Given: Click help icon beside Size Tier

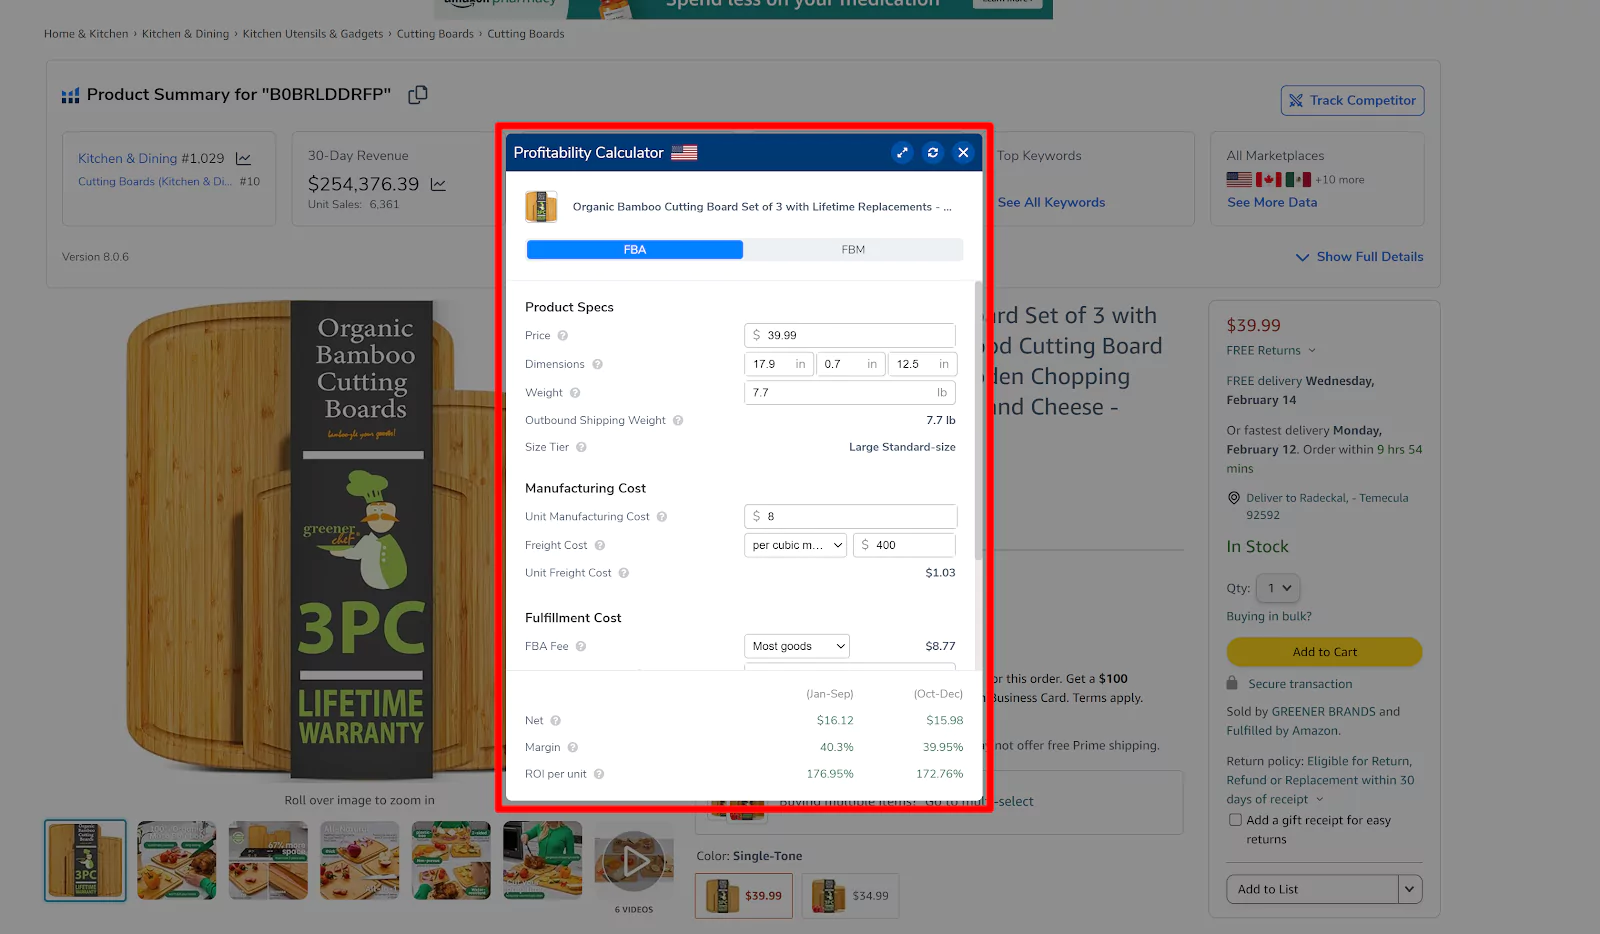Looking at the screenshot, I should coord(581,448).
